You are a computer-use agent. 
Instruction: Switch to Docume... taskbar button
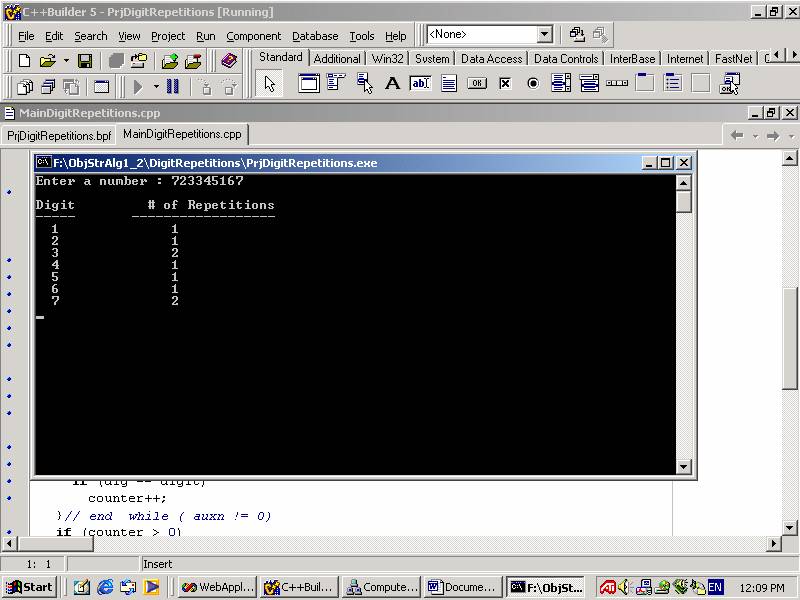[462, 587]
